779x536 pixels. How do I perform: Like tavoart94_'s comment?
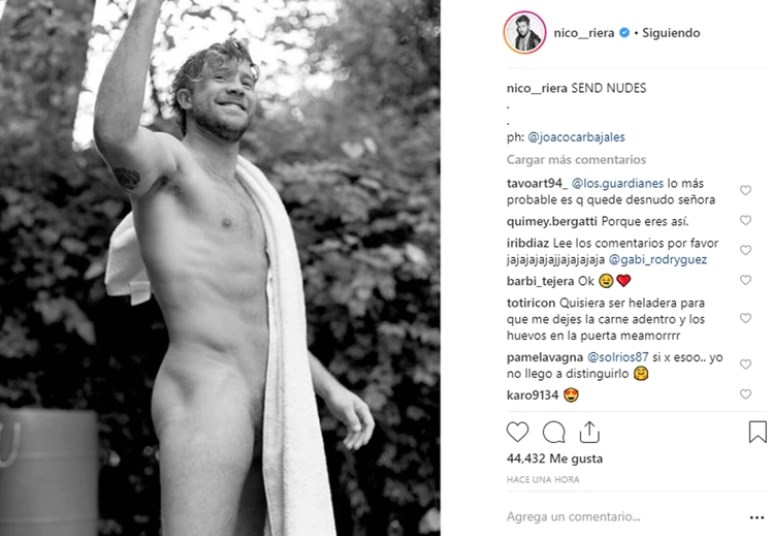(x=745, y=190)
